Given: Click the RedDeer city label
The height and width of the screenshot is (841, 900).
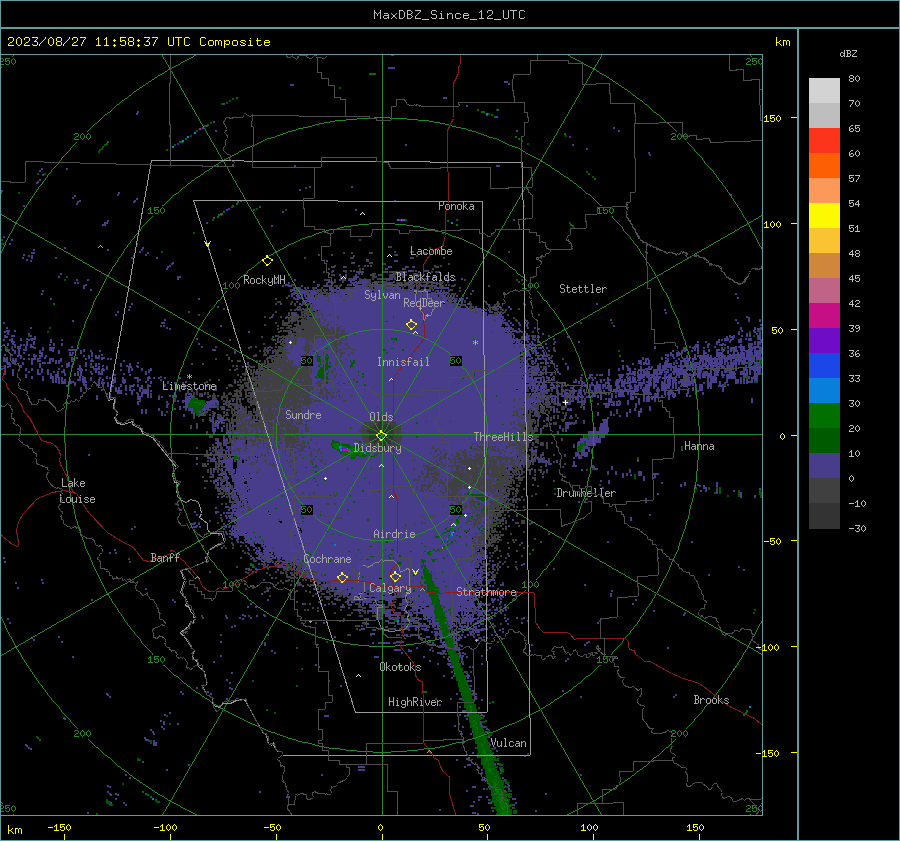Looking at the screenshot, I should (x=424, y=303).
